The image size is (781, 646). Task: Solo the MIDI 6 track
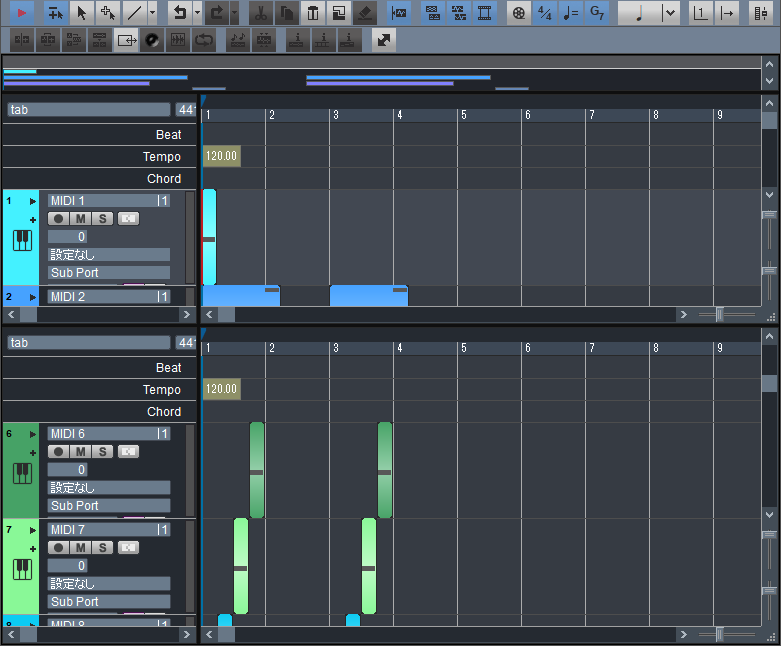101,452
